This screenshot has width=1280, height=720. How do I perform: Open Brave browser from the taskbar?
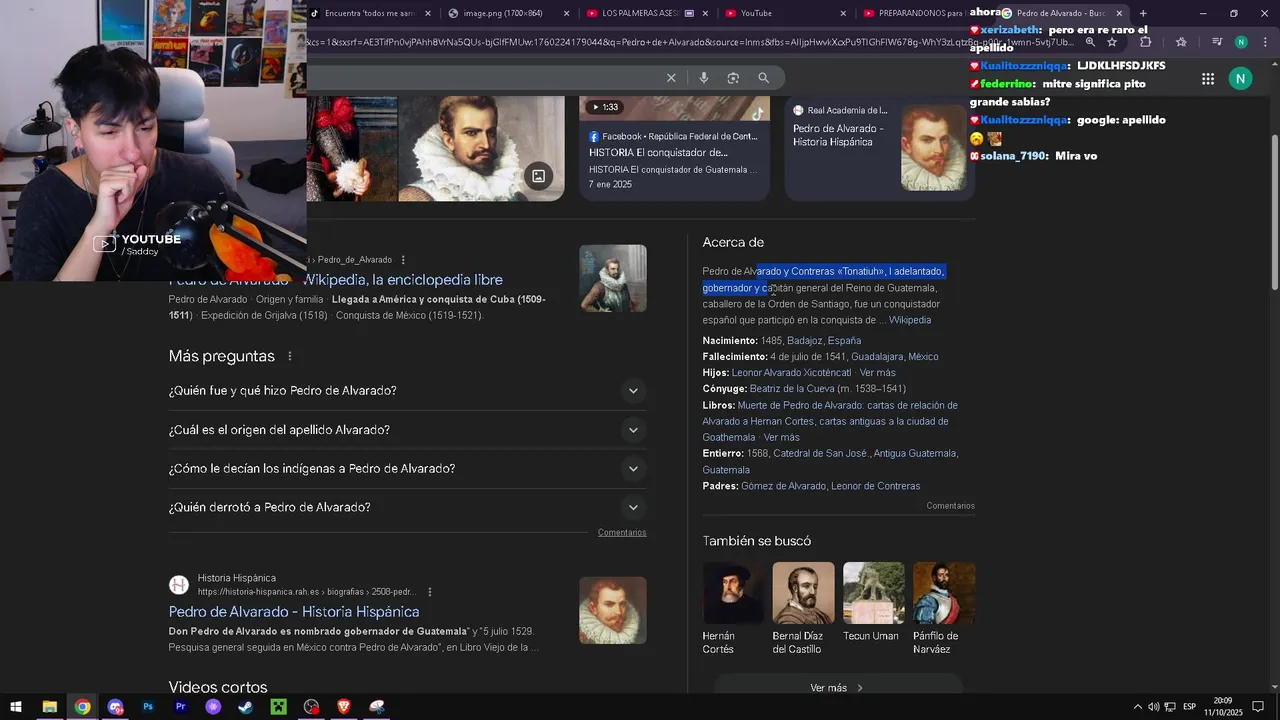(344, 707)
